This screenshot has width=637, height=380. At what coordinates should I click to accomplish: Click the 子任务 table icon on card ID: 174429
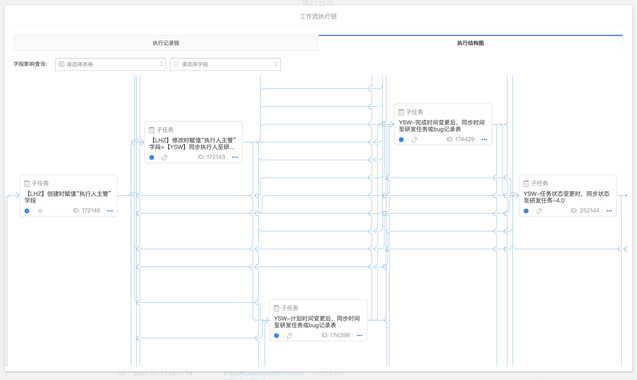(x=401, y=112)
